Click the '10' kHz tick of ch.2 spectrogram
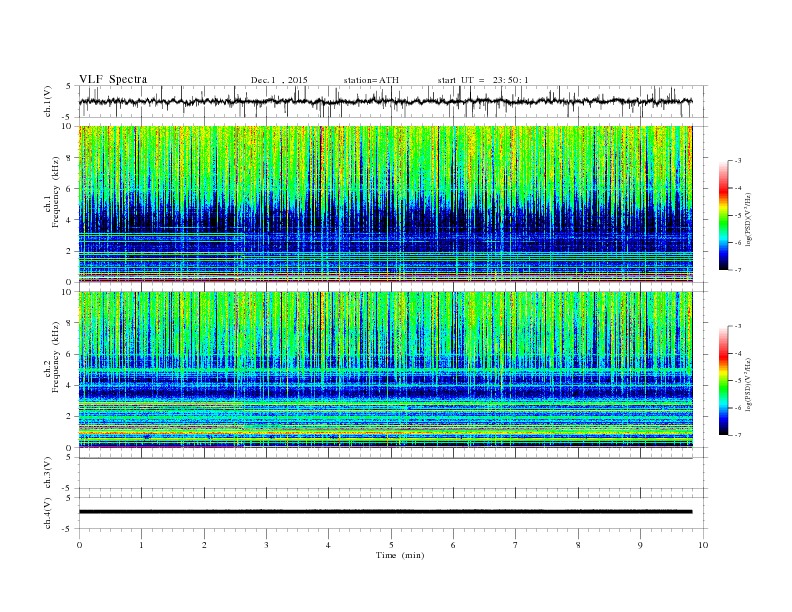This screenshot has width=792, height=612. (67, 292)
